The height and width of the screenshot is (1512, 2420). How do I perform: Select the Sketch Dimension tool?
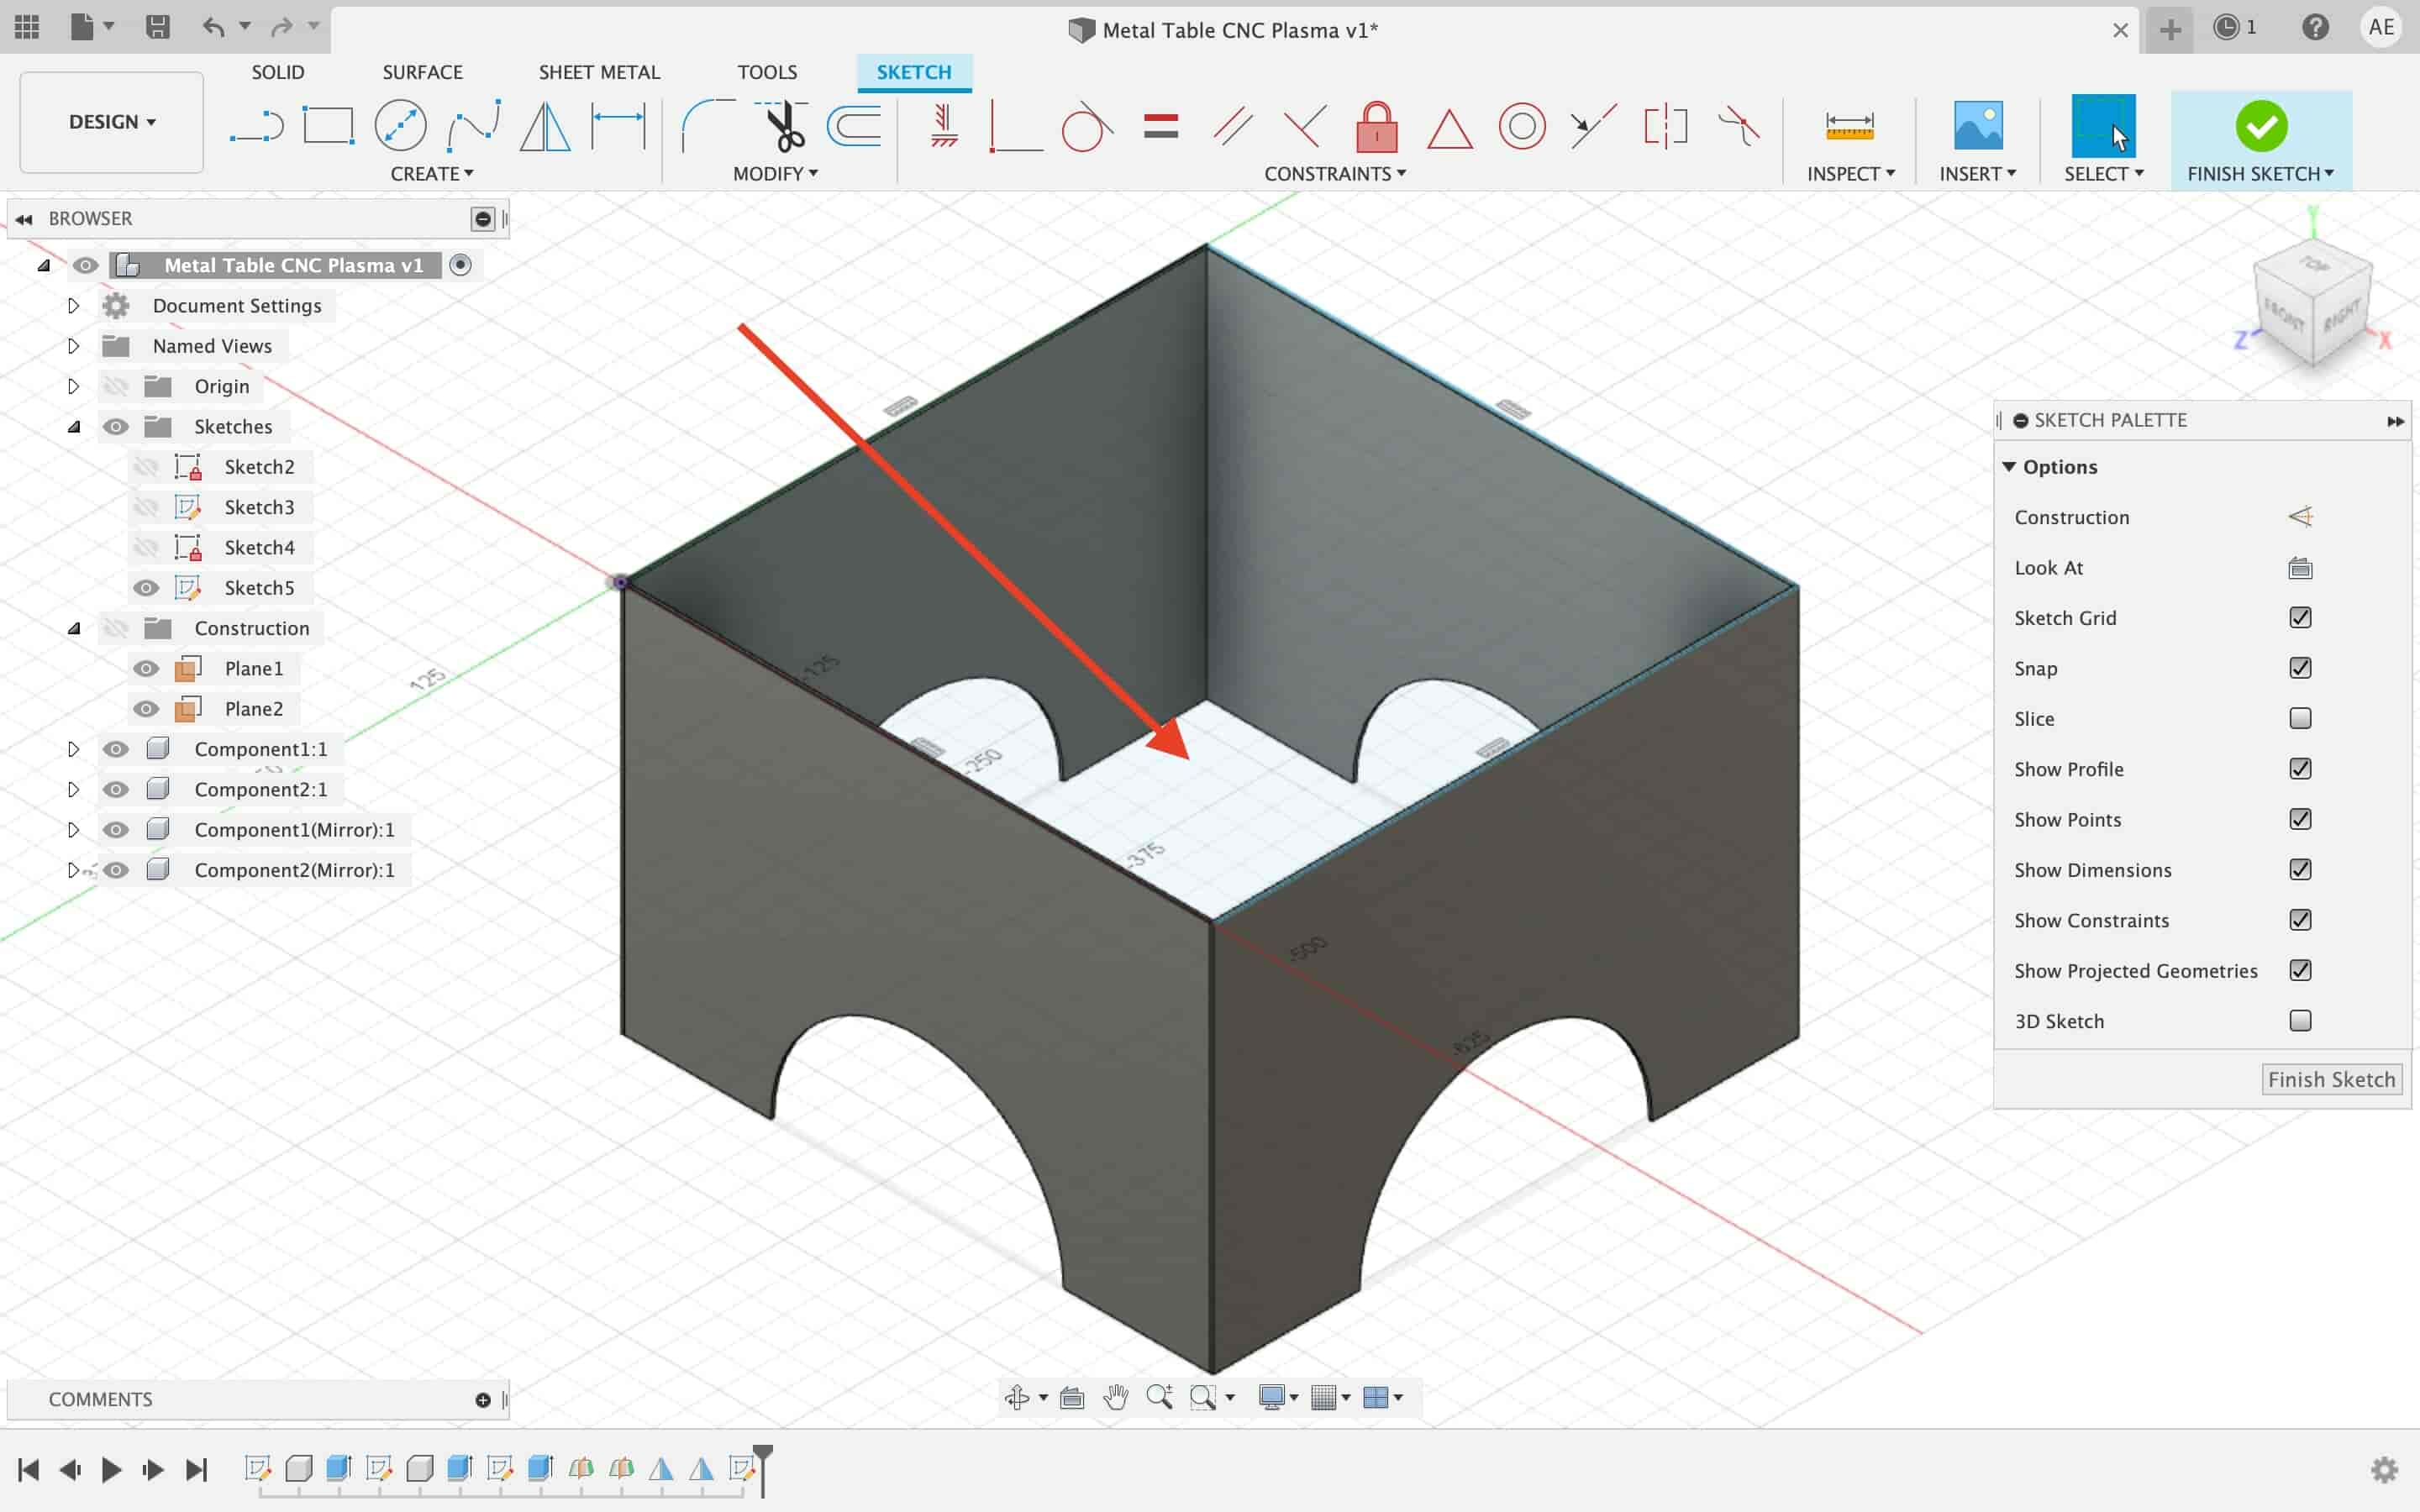click(618, 126)
